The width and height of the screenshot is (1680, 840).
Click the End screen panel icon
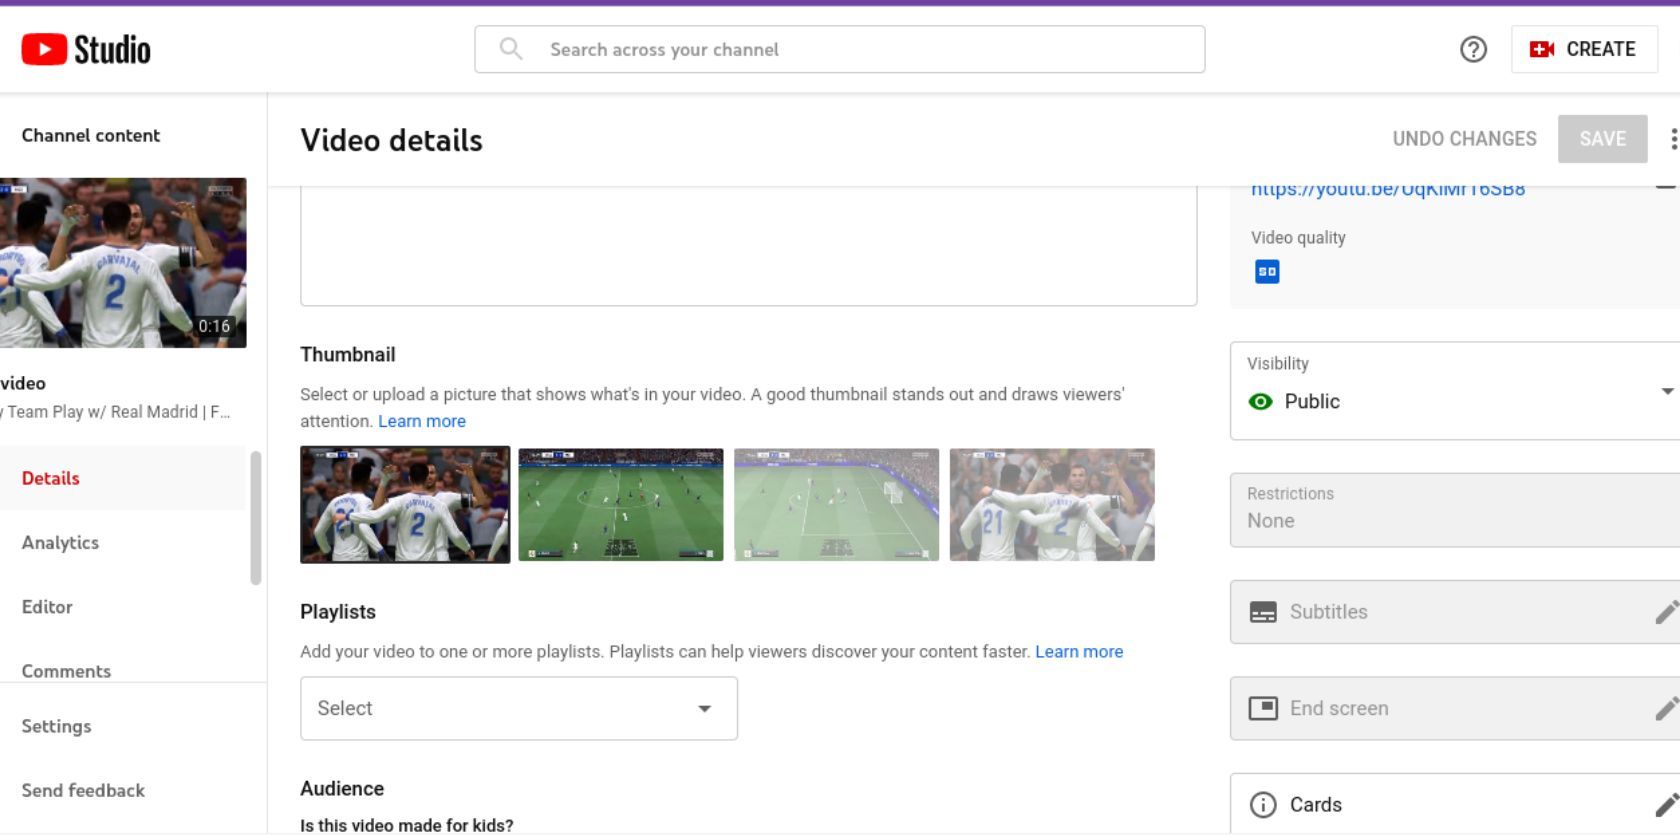click(1263, 708)
